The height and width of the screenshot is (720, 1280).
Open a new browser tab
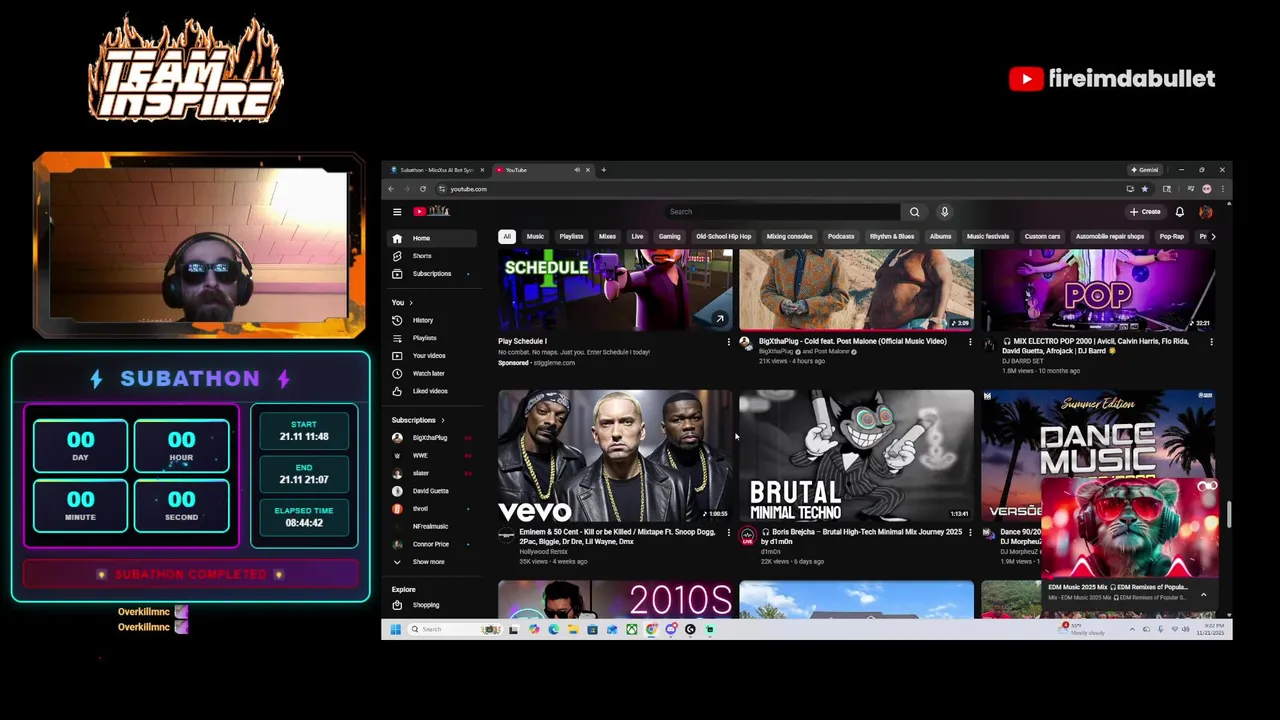[x=603, y=170]
